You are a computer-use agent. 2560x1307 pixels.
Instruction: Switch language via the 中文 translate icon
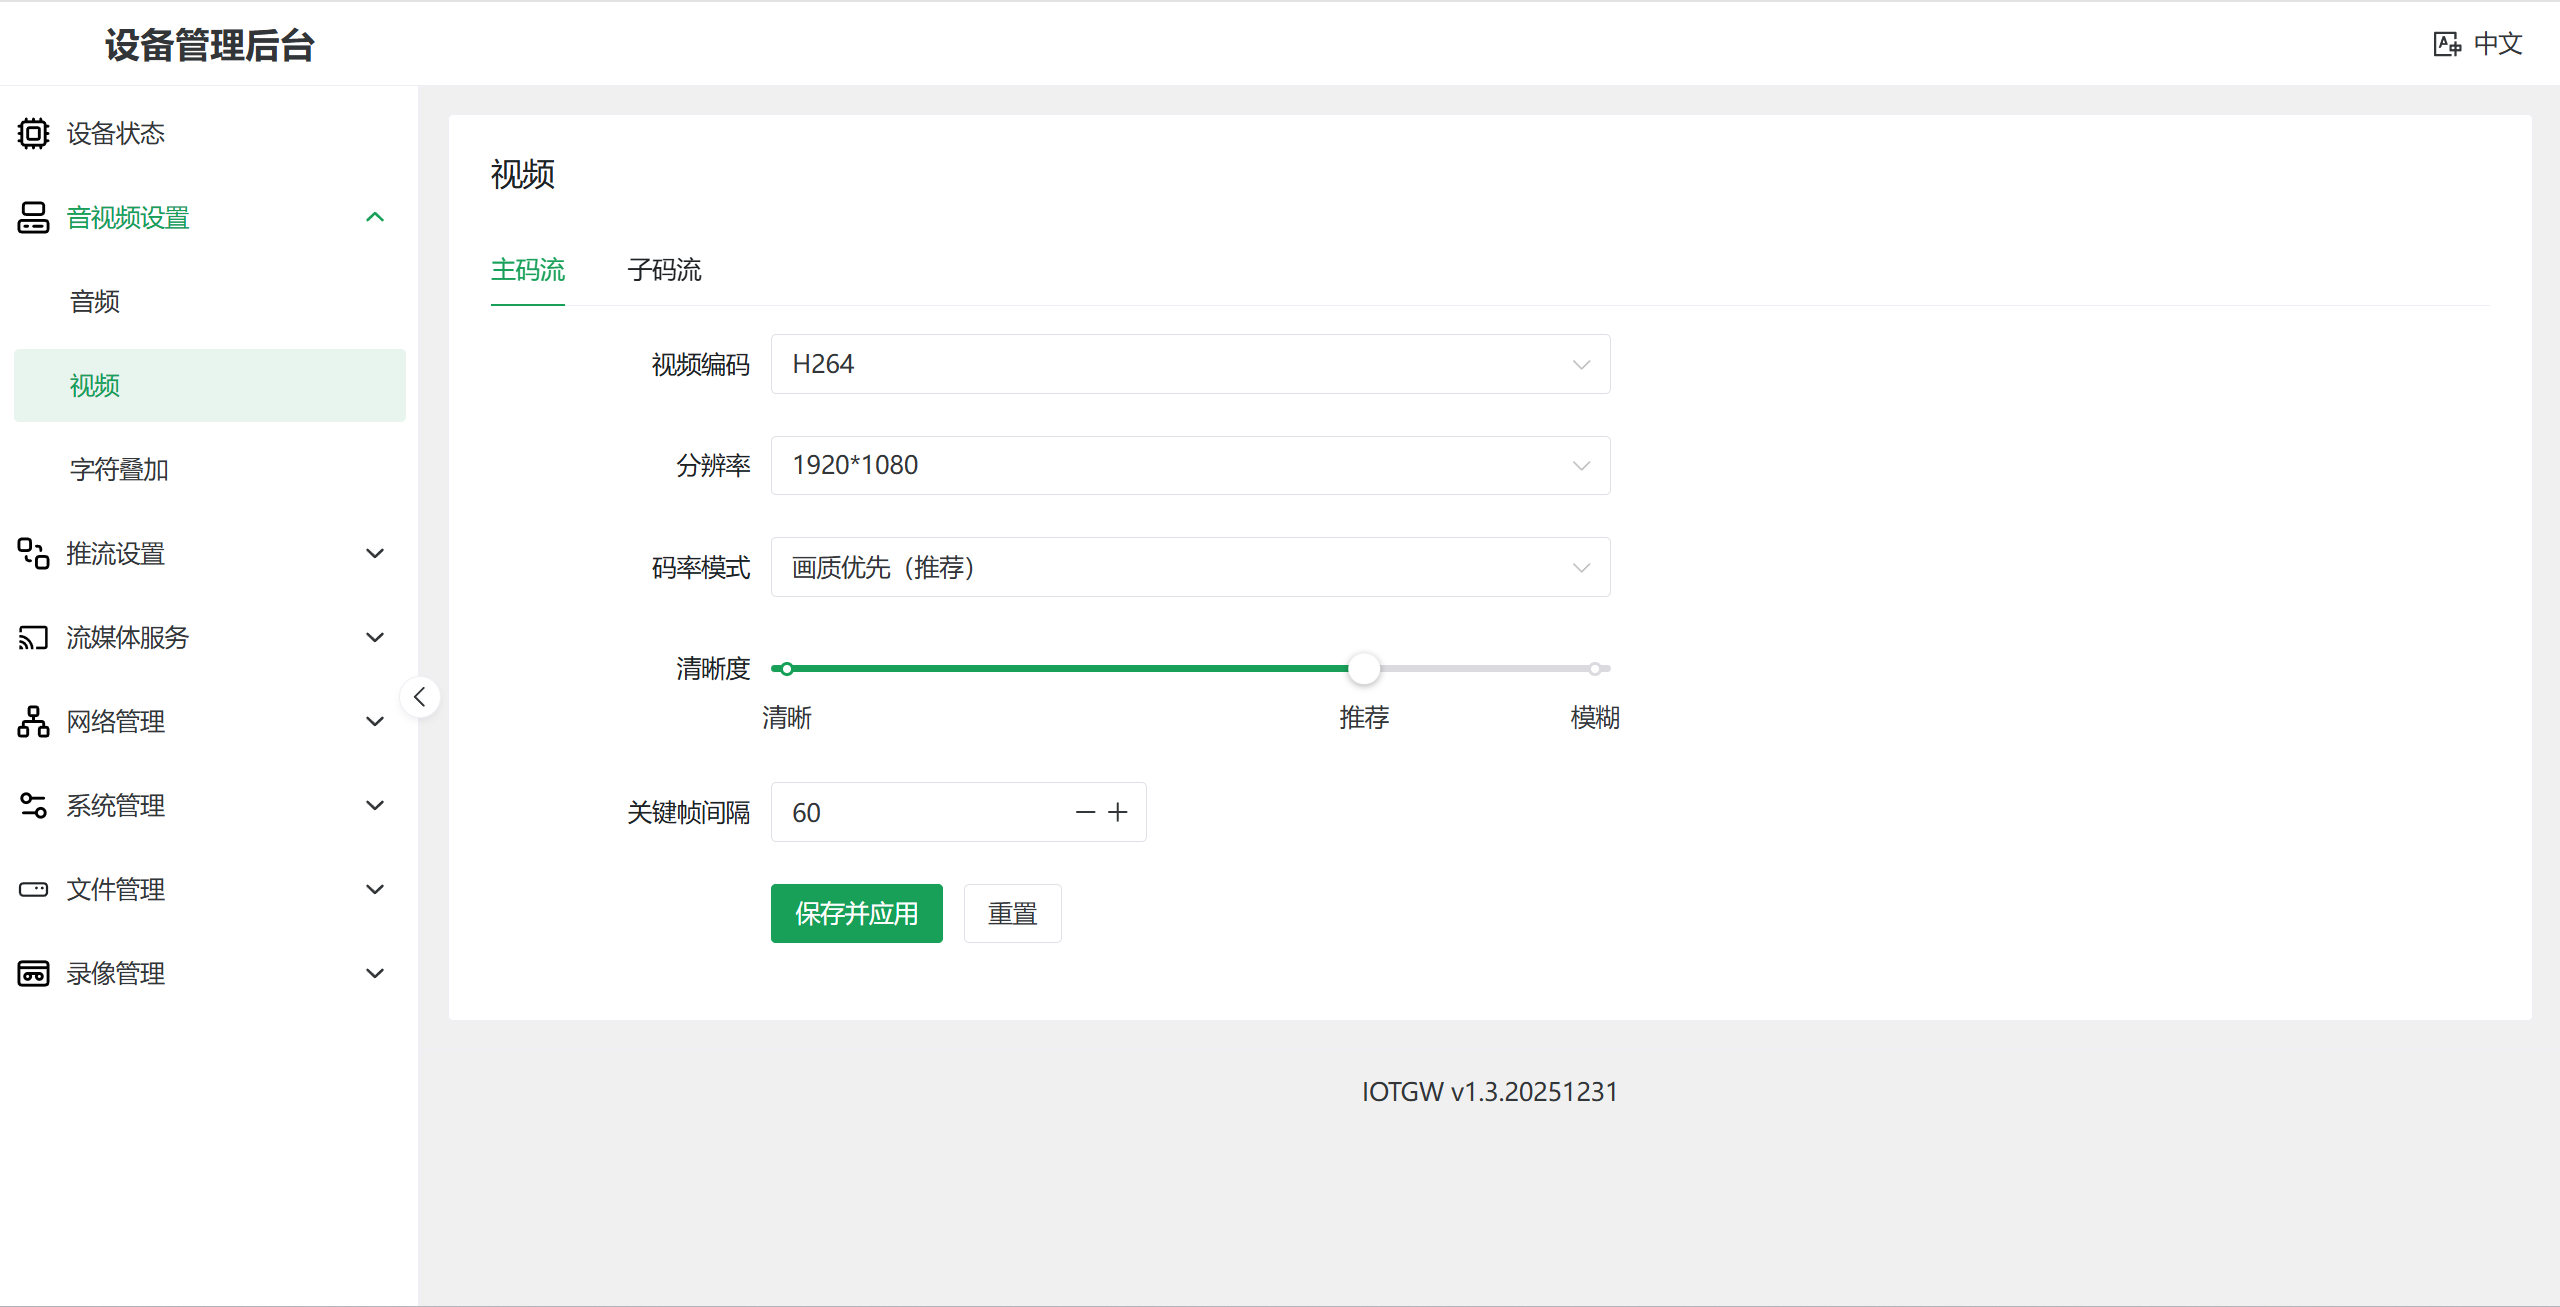2446,44
